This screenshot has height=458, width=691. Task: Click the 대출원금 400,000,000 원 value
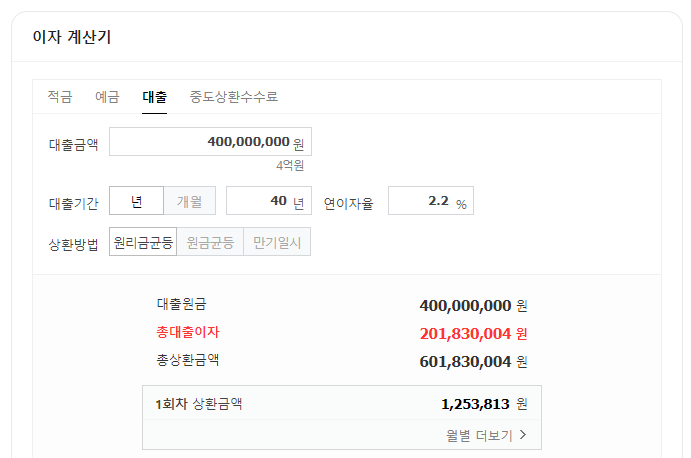click(473, 305)
